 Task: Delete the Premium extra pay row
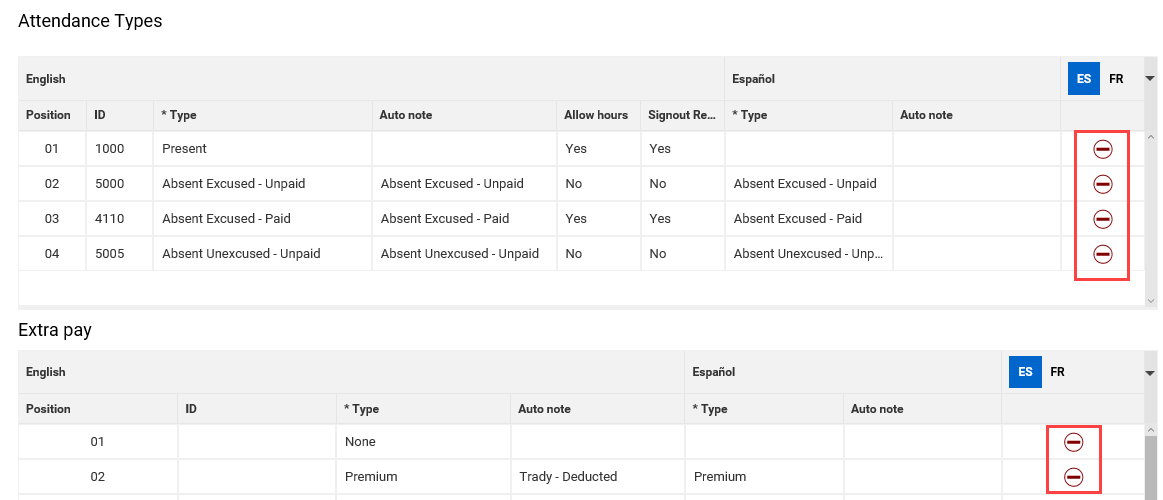(1073, 477)
